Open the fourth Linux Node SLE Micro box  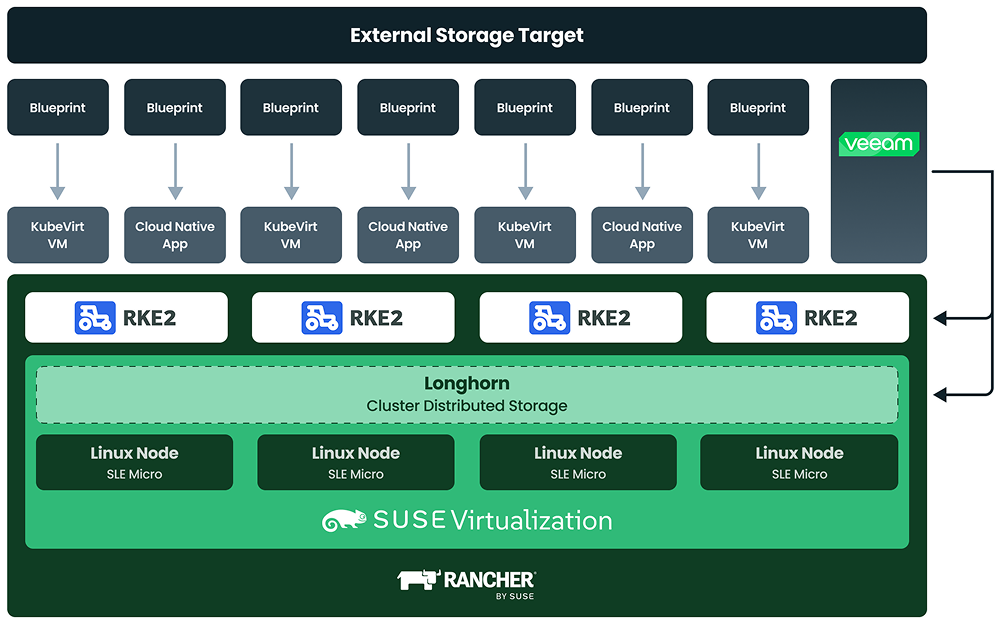click(x=798, y=462)
